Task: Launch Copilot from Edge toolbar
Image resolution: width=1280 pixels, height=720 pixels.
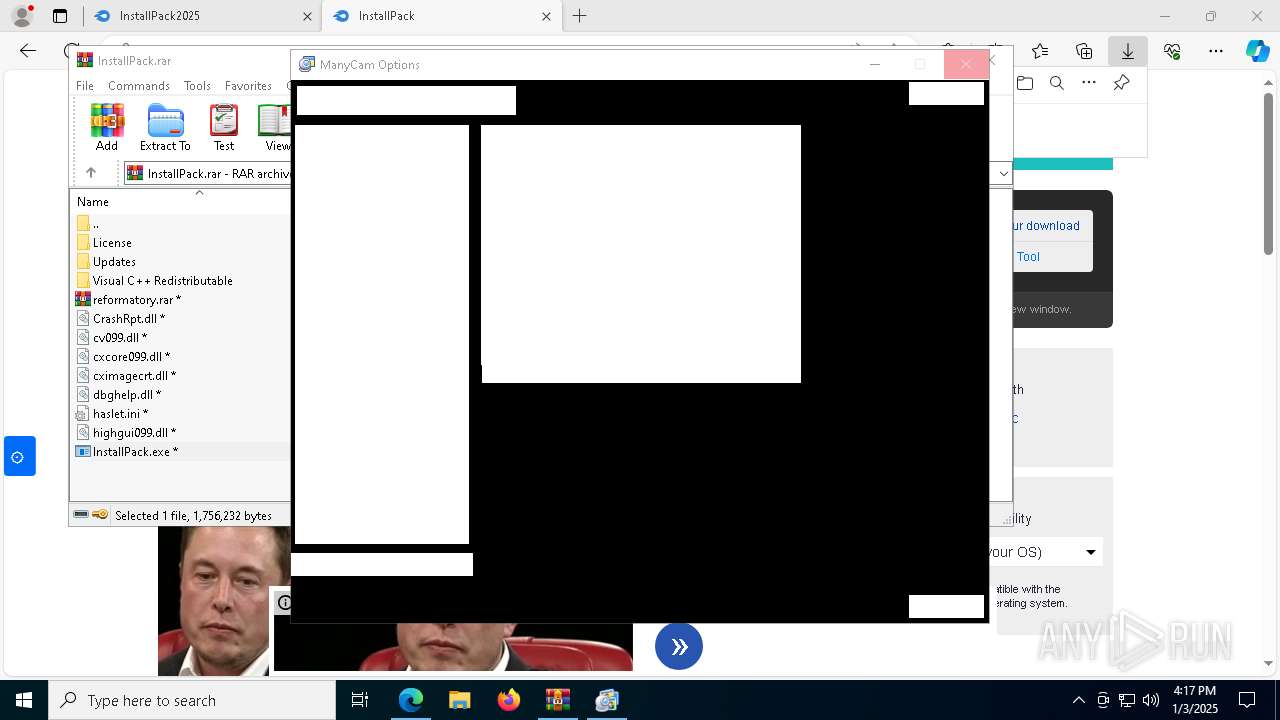Action: pos(1257,51)
